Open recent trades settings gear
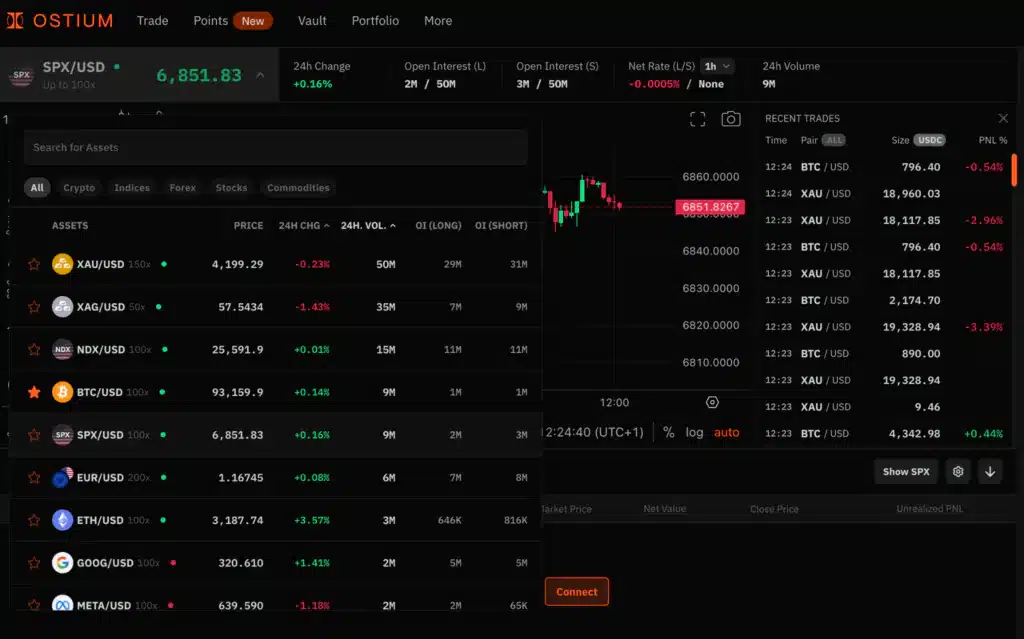1024x639 pixels. tap(958, 470)
